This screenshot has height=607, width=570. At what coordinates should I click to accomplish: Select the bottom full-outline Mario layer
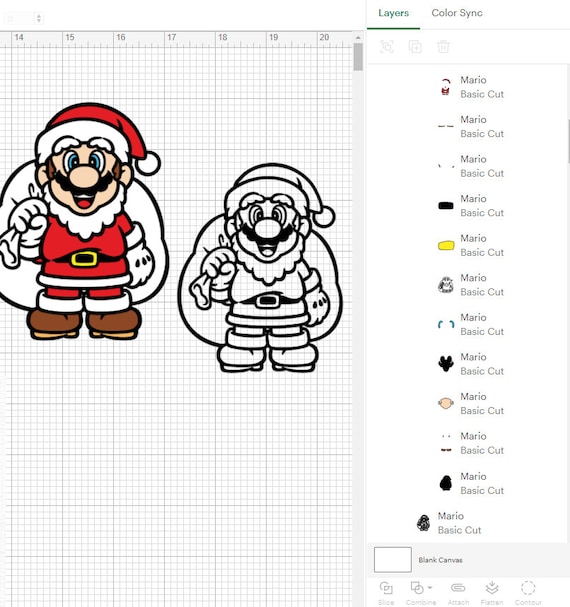449,523
